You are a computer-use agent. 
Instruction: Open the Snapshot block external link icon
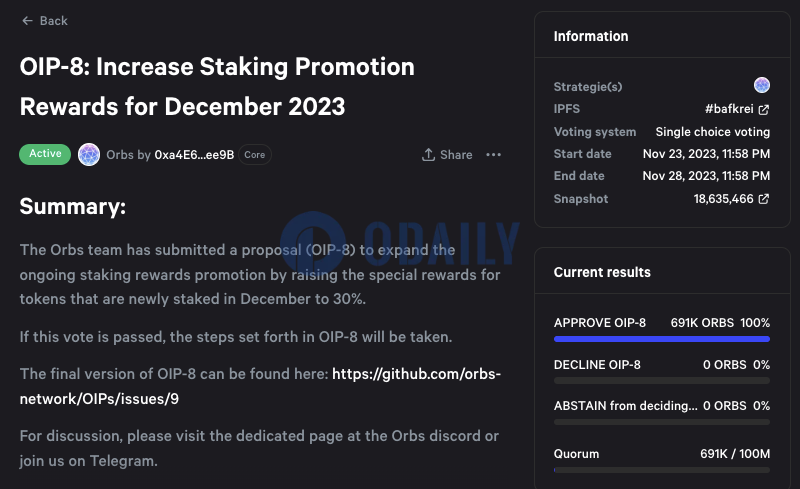[764, 199]
